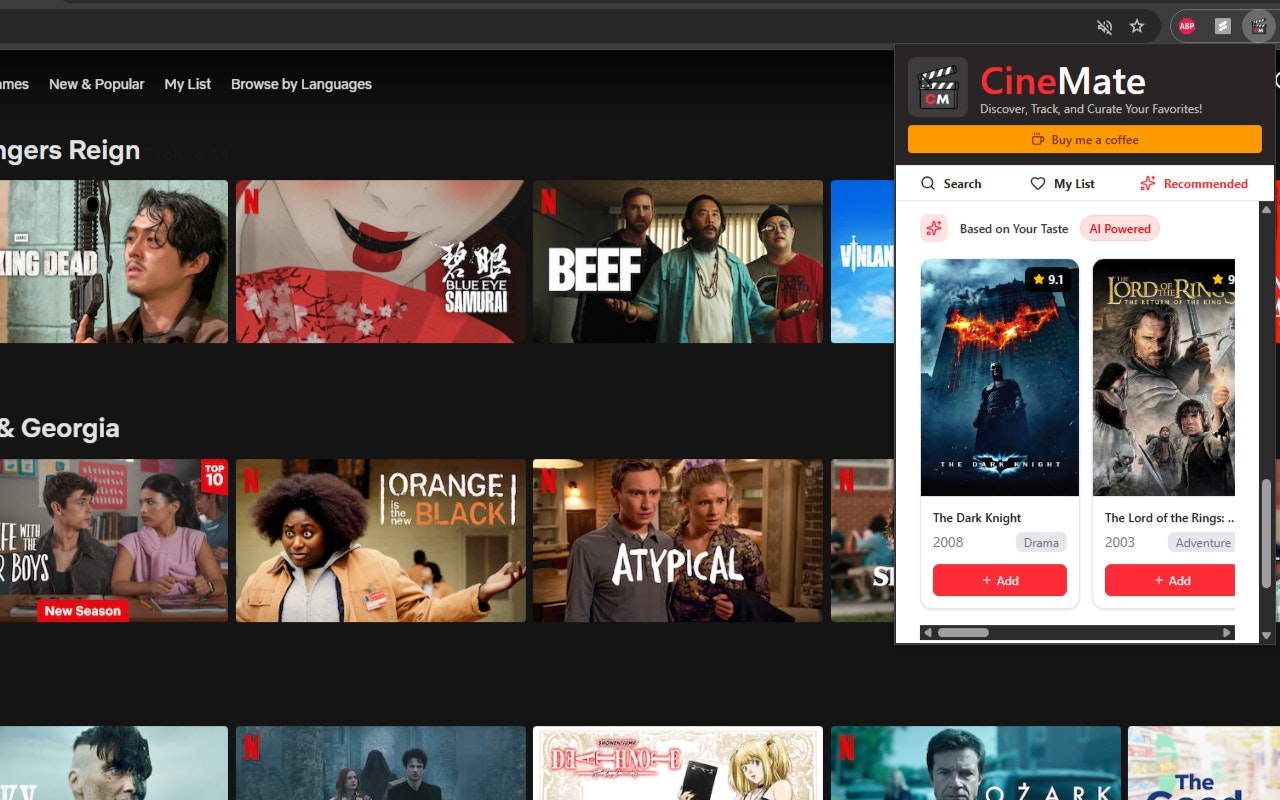1280x800 pixels.
Task: Open the Death Note title card
Action: click(x=678, y=763)
